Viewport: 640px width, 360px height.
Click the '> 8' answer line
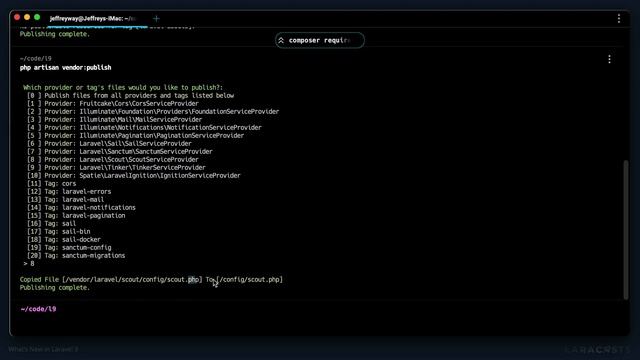click(x=29, y=264)
